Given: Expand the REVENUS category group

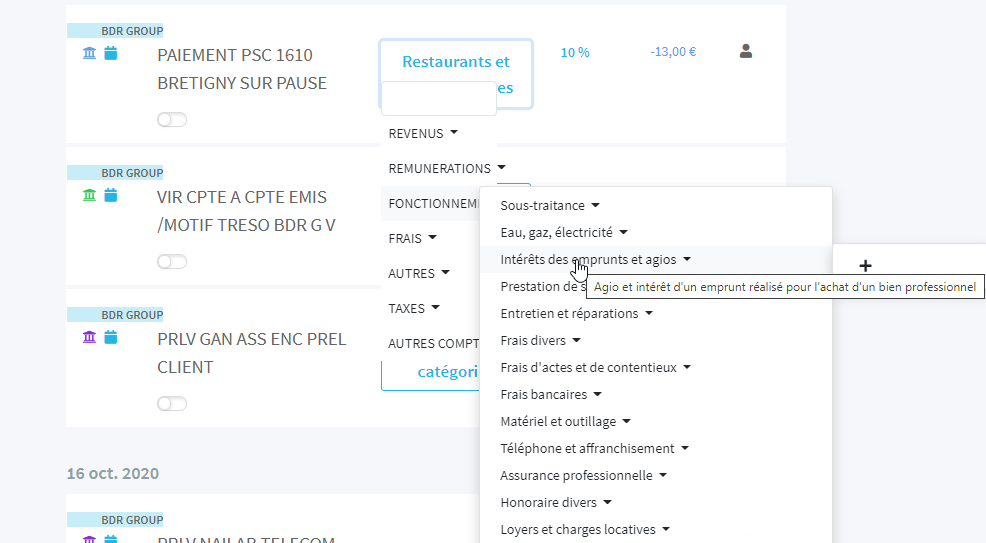Looking at the screenshot, I should pyautogui.click(x=423, y=133).
